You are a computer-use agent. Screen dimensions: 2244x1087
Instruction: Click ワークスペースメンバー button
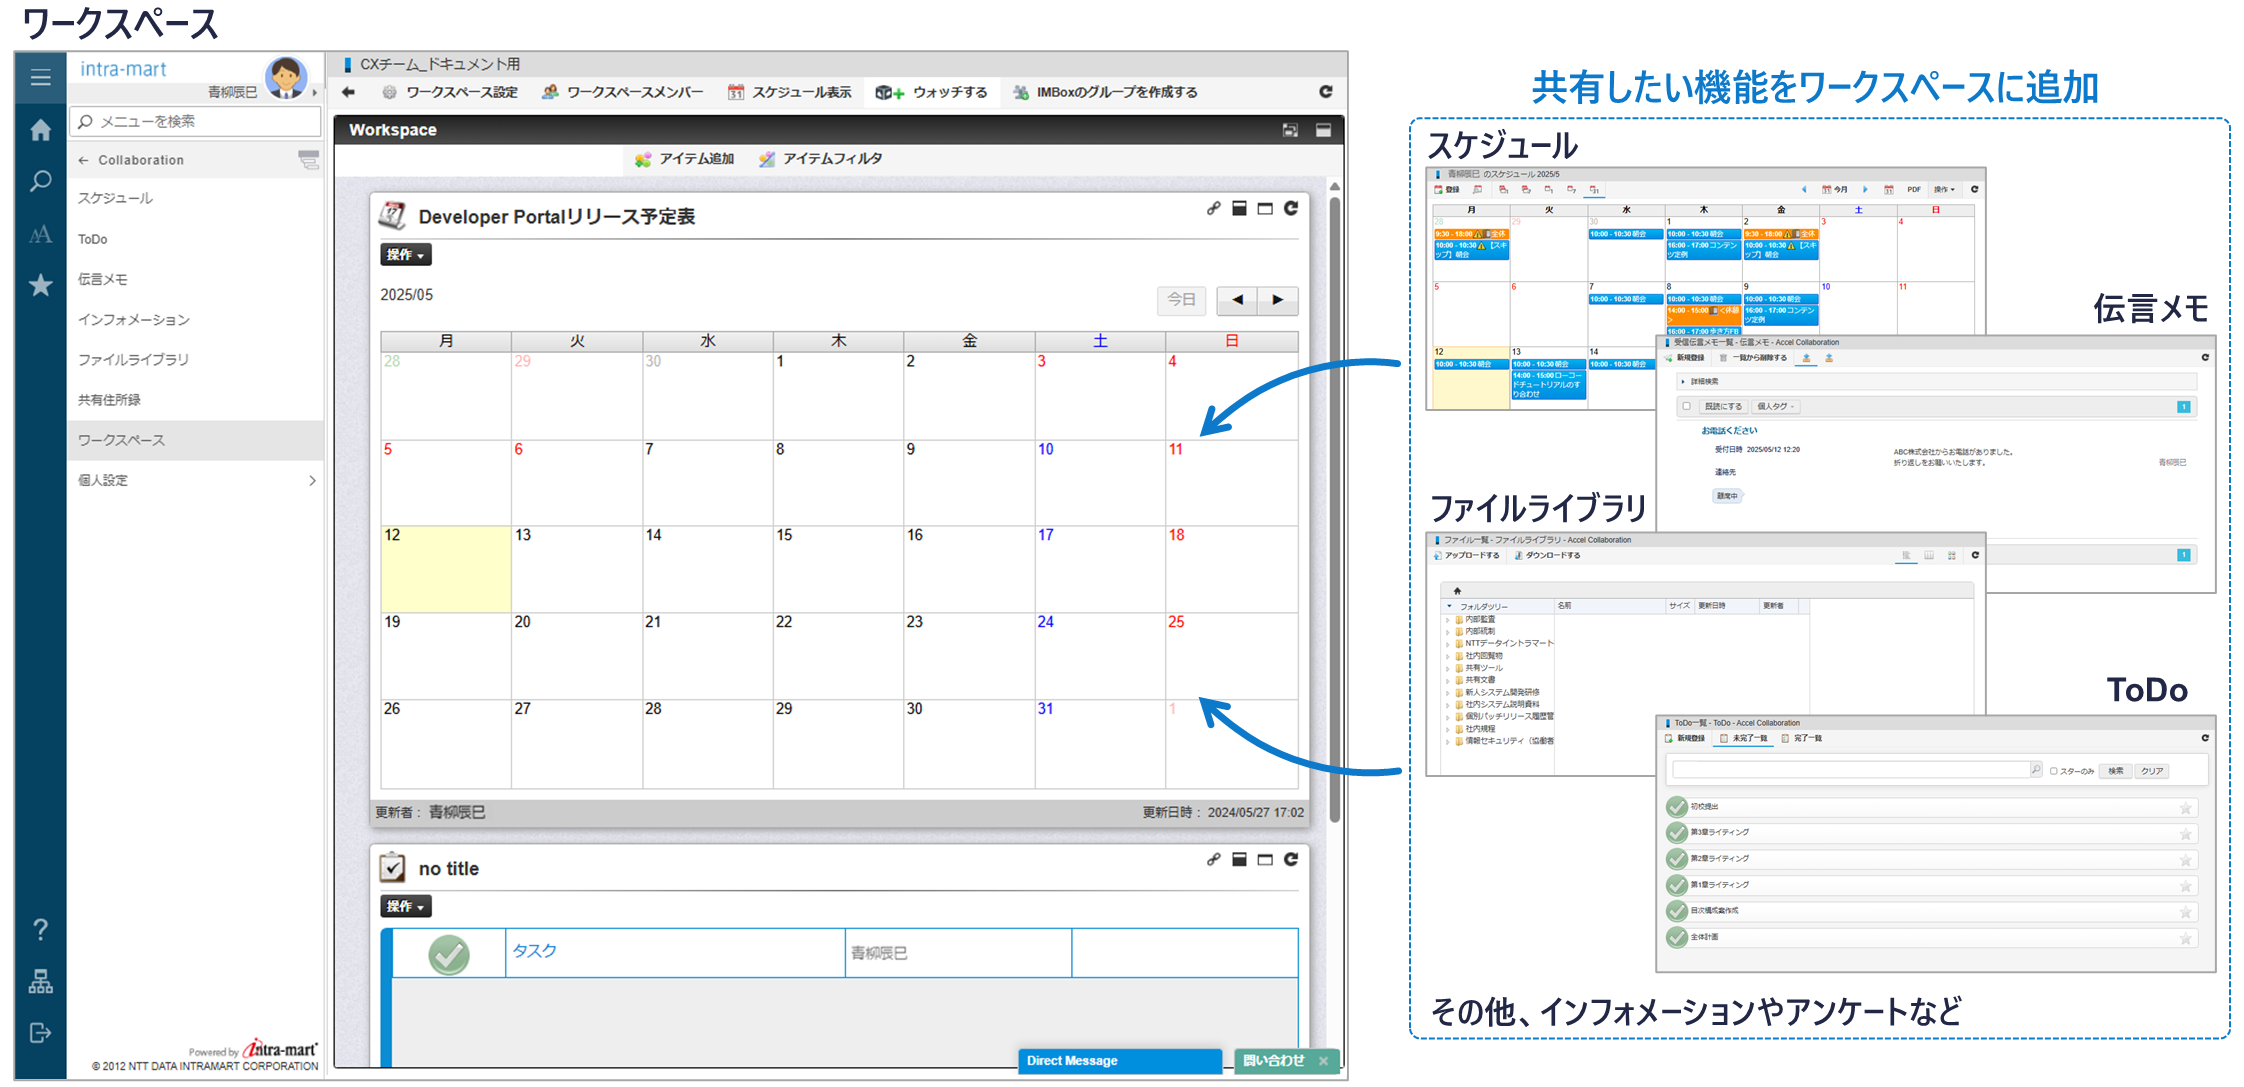pos(622,92)
